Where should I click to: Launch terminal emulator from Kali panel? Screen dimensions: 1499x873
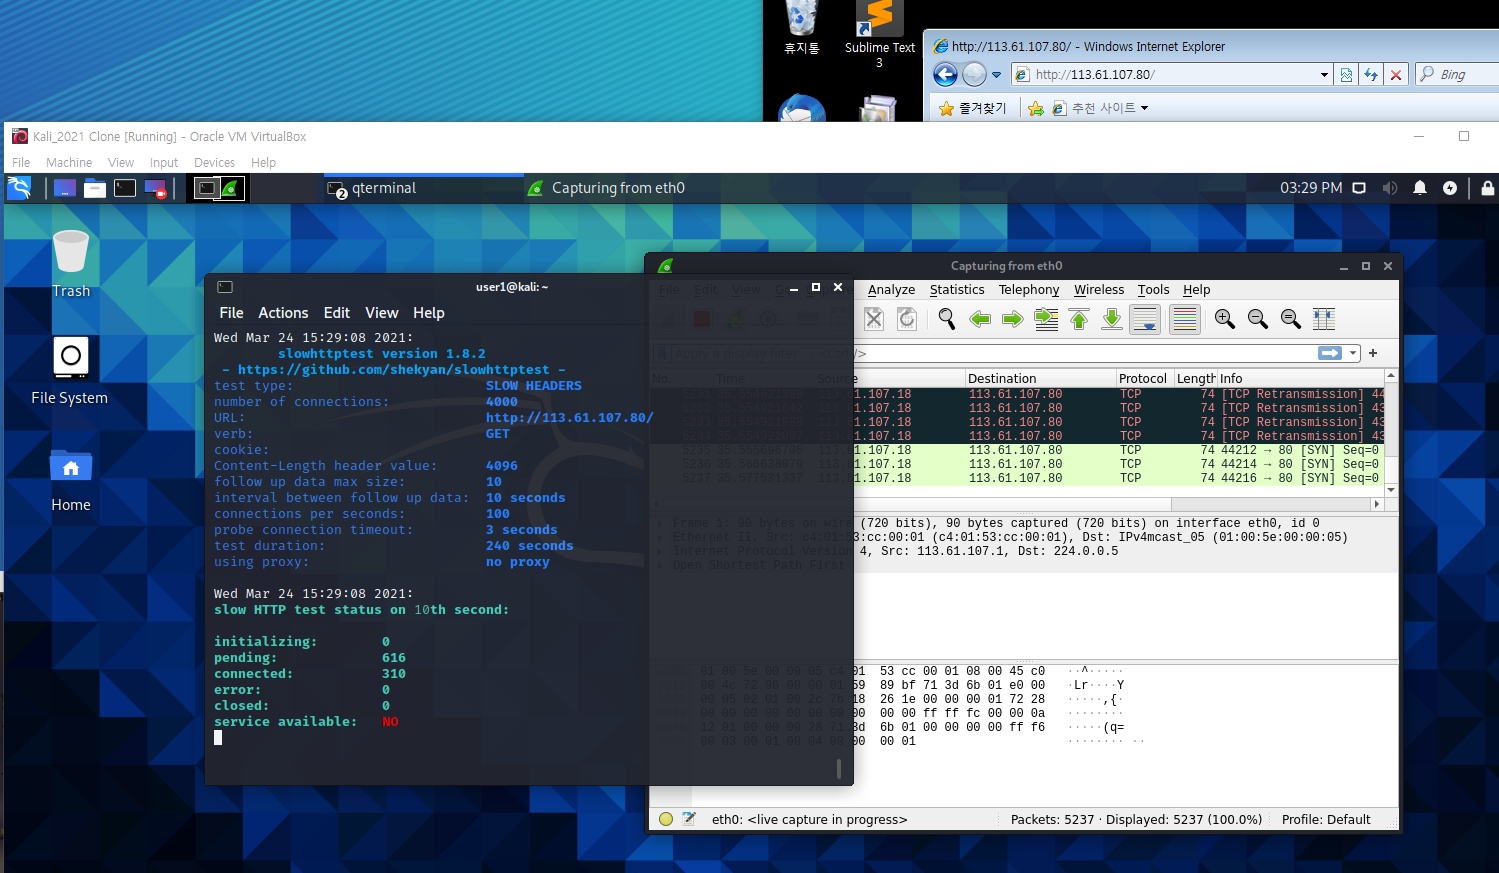click(x=125, y=187)
